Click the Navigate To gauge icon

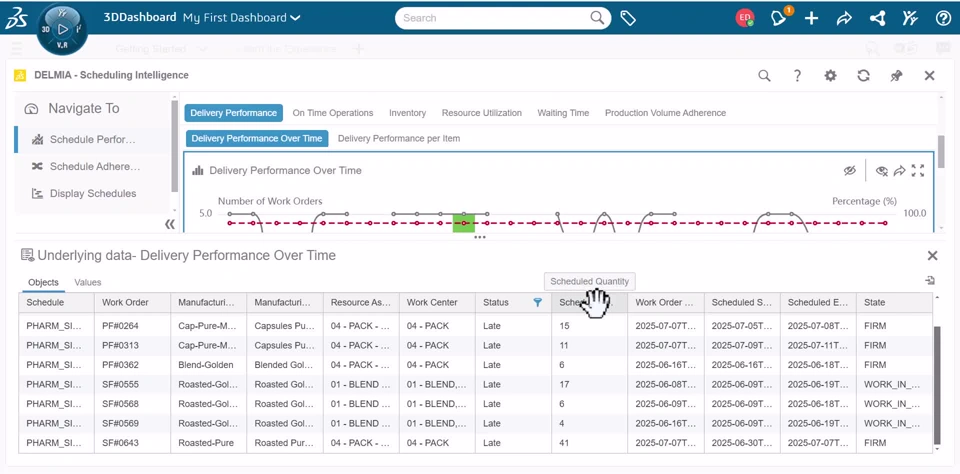tap(31, 109)
